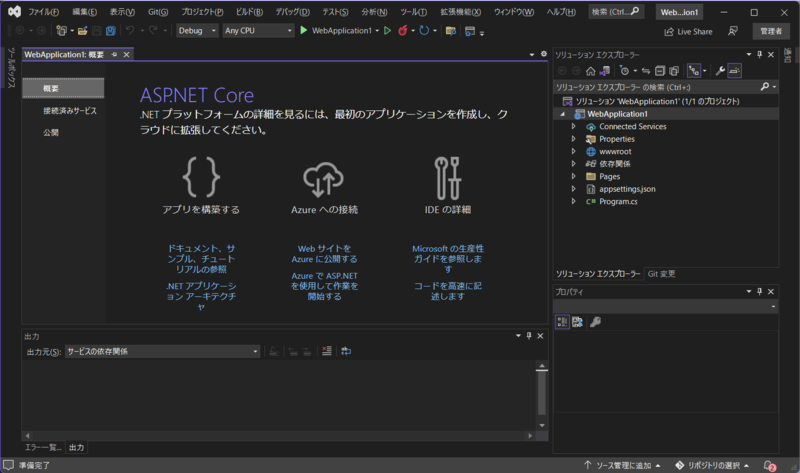Image resolution: width=800 pixels, height=473 pixels.
Task: Select appsettings.json in Solution Explorer
Action: click(x=627, y=189)
